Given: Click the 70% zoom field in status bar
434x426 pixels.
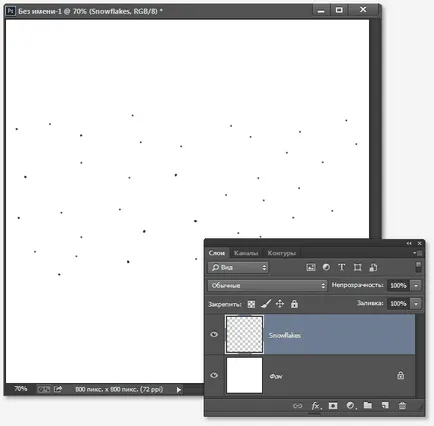Looking at the screenshot, I should [x=21, y=389].
